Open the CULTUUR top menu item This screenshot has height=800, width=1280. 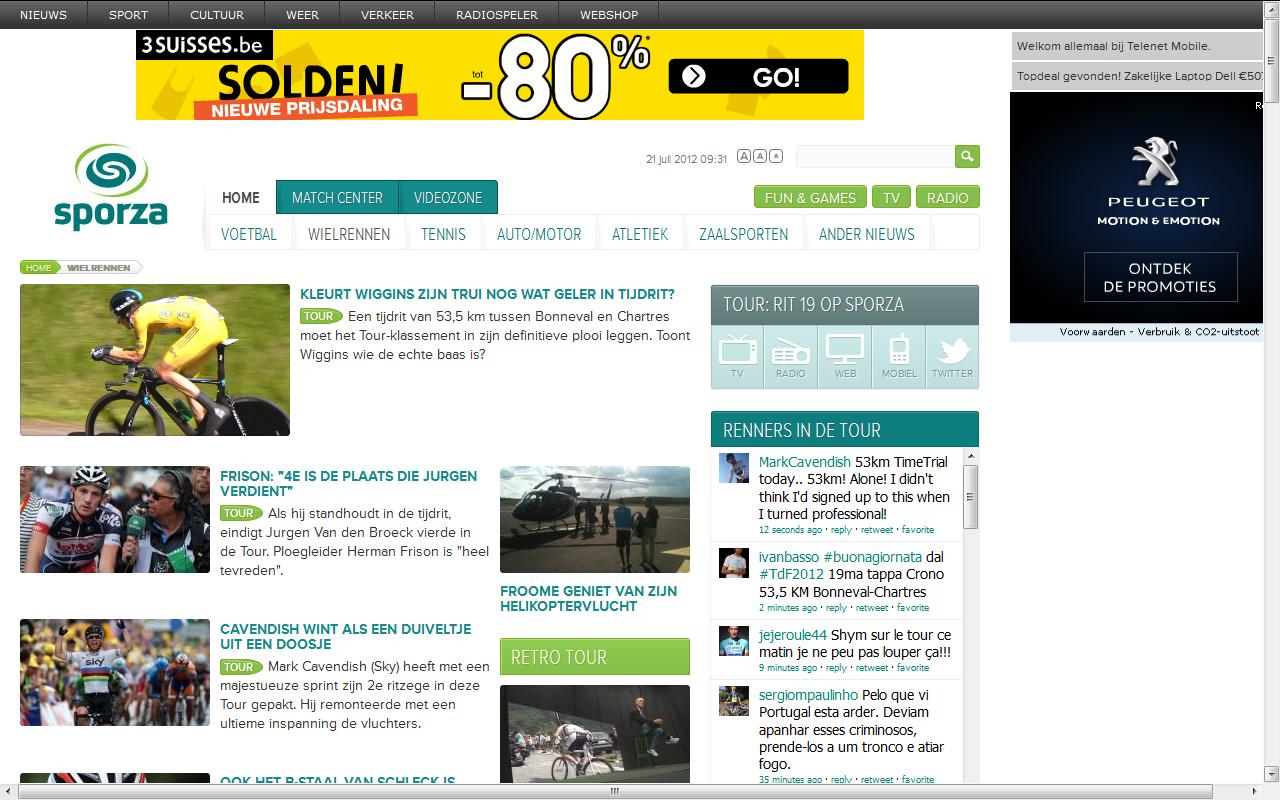pyautogui.click(x=219, y=14)
